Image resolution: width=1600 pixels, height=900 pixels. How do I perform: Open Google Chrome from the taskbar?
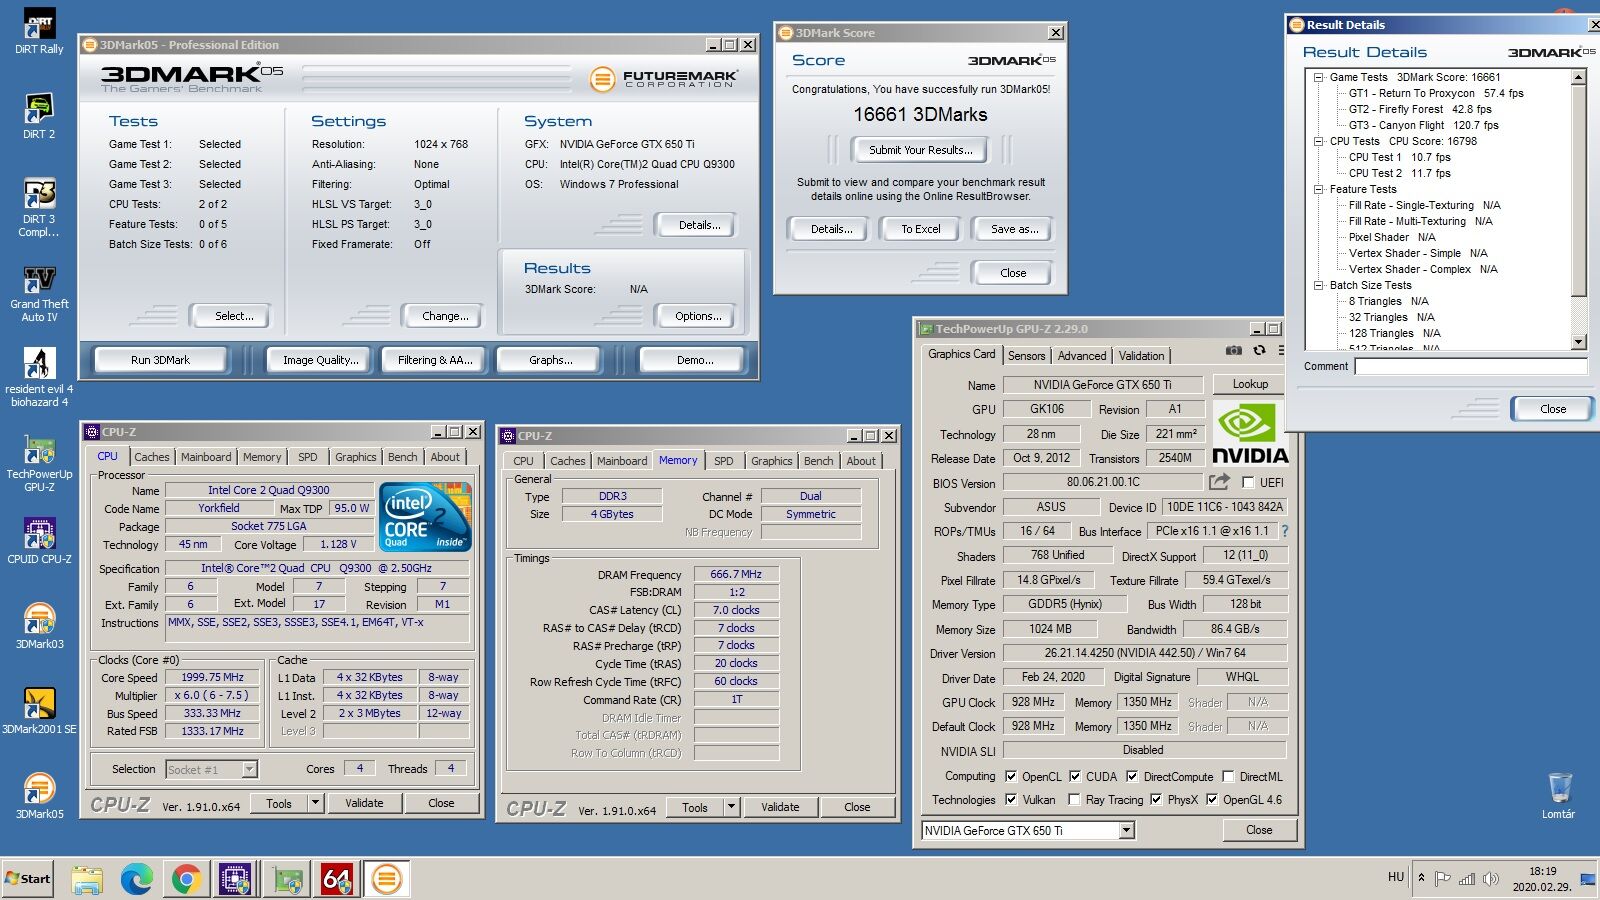[185, 879]
